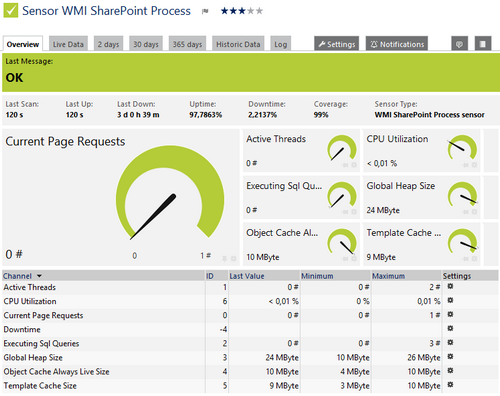The image size is (500, 396).
Task: Open the Notifications tab
Action: click(x=397, y=44)
